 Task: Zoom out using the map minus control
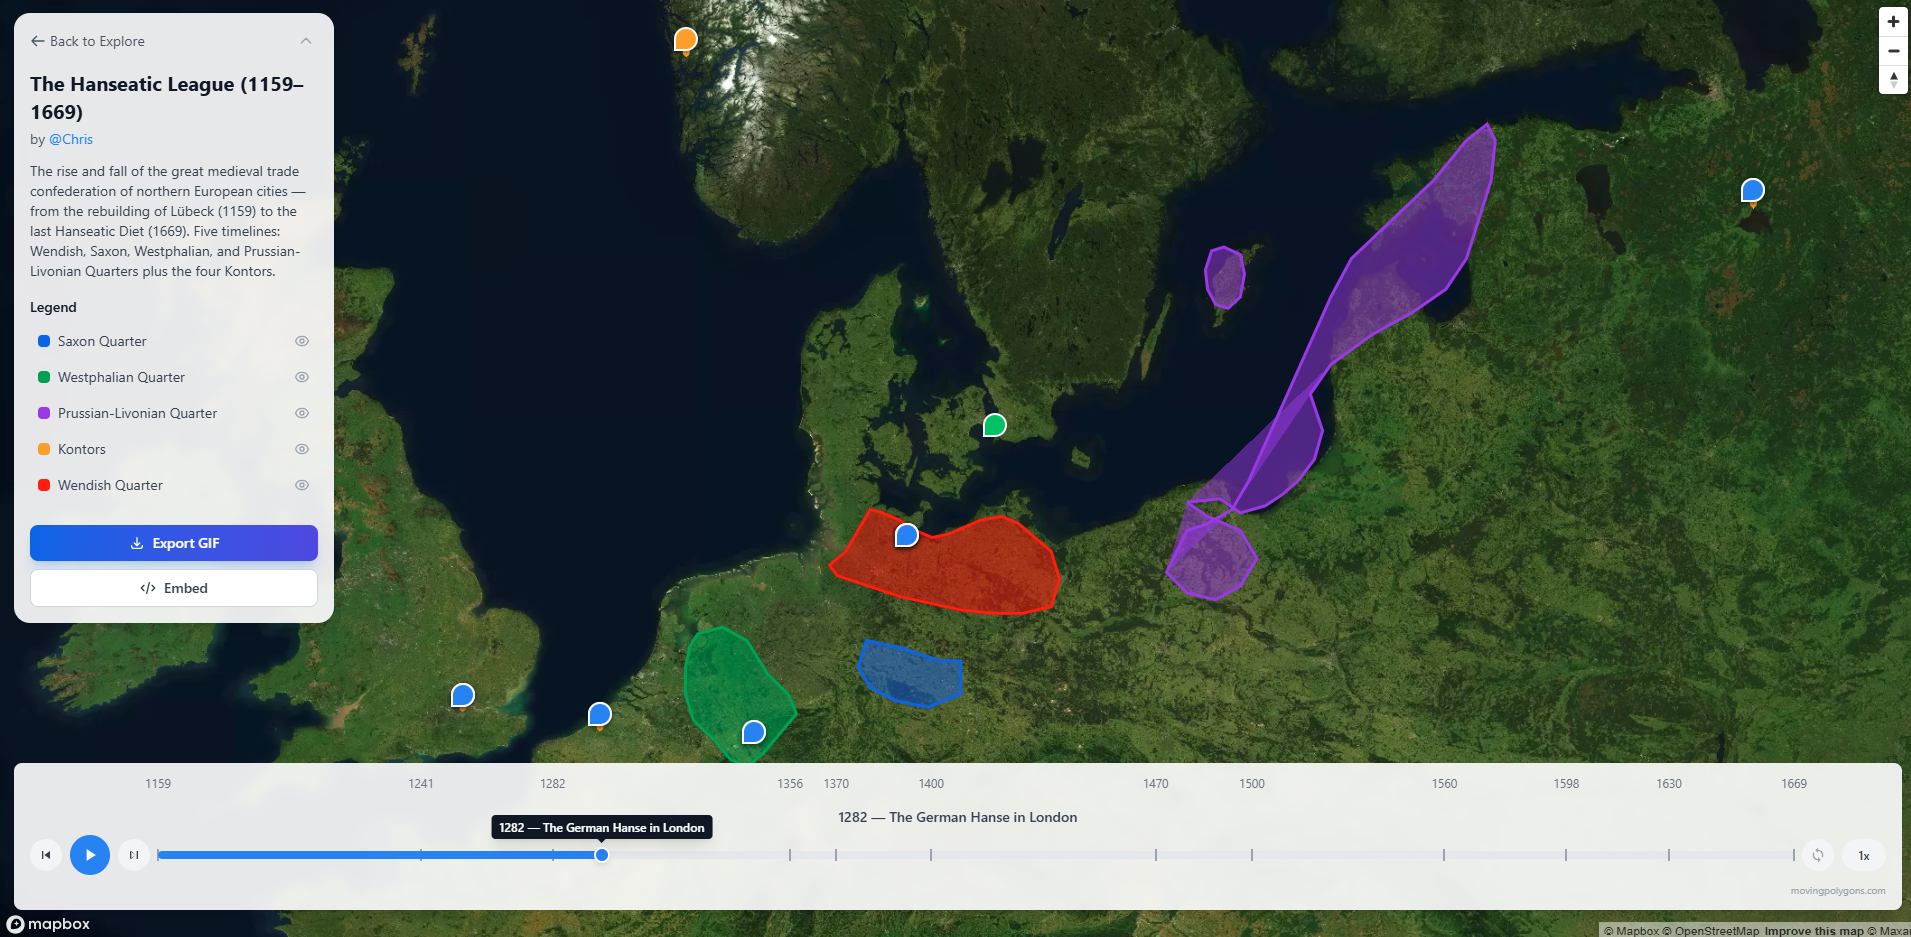[1893, 51]
